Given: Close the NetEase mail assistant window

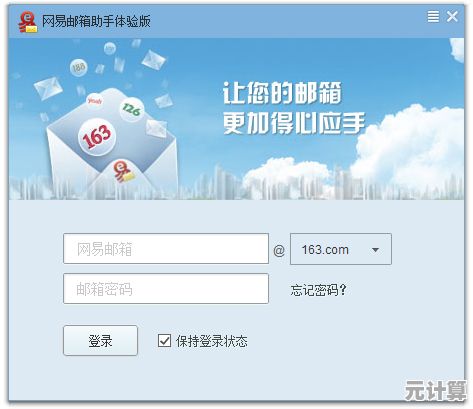Looking at the screenshot, I should (452, 16).
